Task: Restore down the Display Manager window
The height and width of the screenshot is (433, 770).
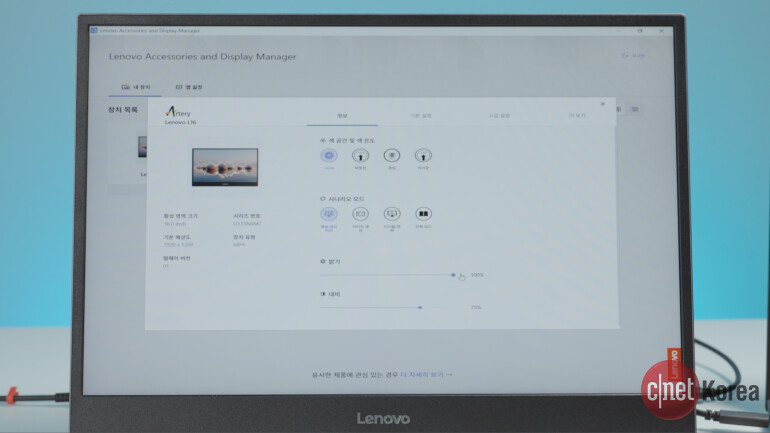Action: (x=640, y=30)
